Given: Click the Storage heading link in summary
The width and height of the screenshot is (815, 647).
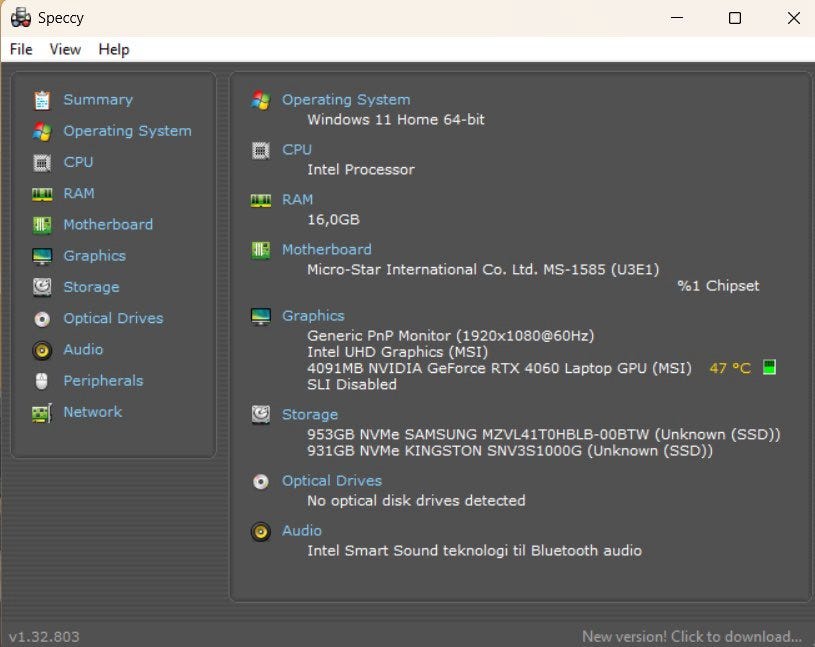Looking at the screenshot, I should [x=310, y=414].
